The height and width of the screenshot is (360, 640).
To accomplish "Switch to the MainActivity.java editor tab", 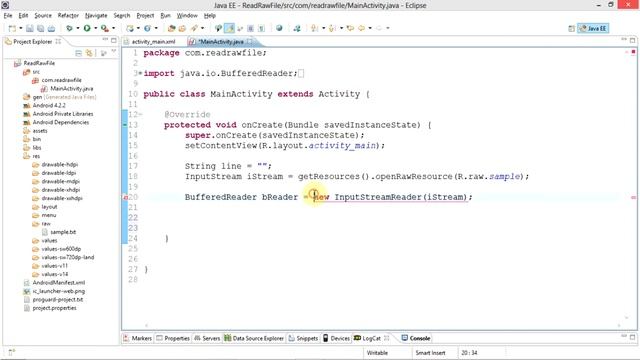I will point(221,42).
